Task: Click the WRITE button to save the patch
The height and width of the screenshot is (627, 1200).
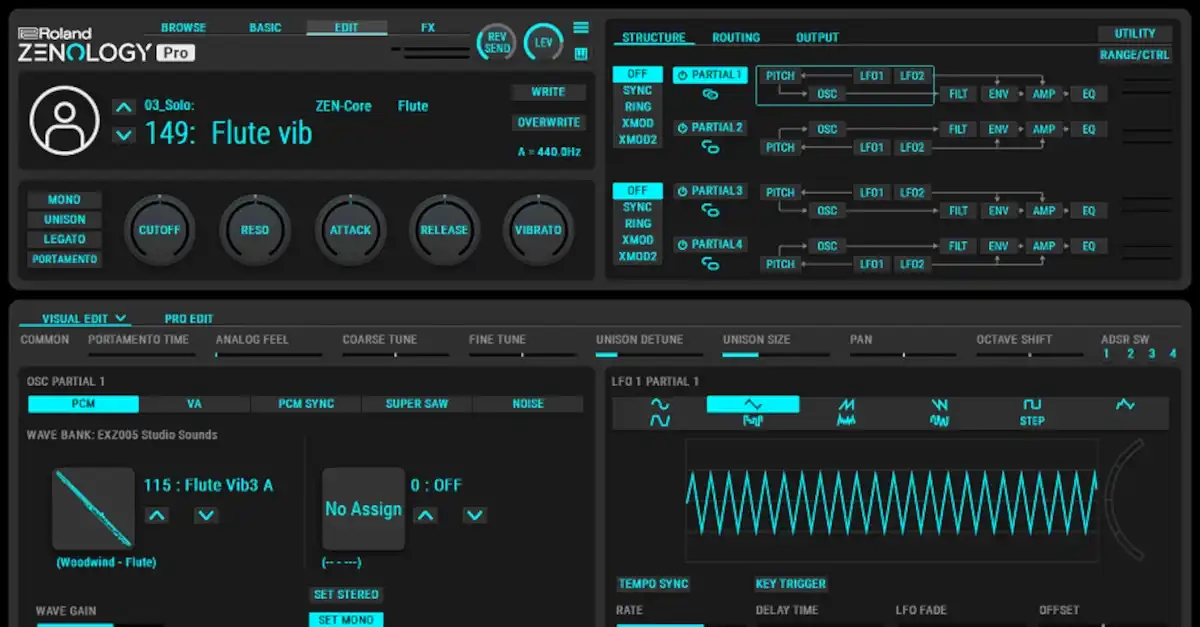Action: coord(548,92)
